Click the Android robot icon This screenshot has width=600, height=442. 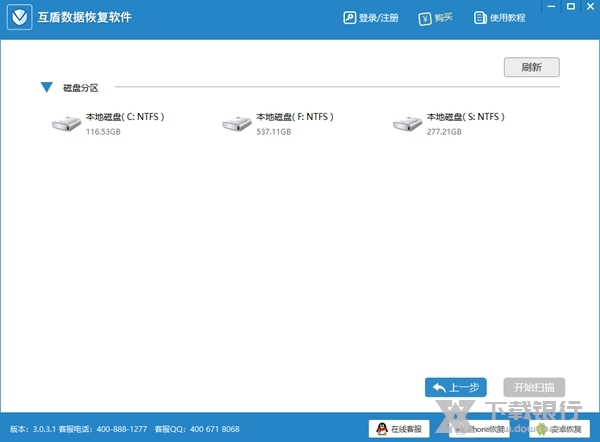coord(541,429)
